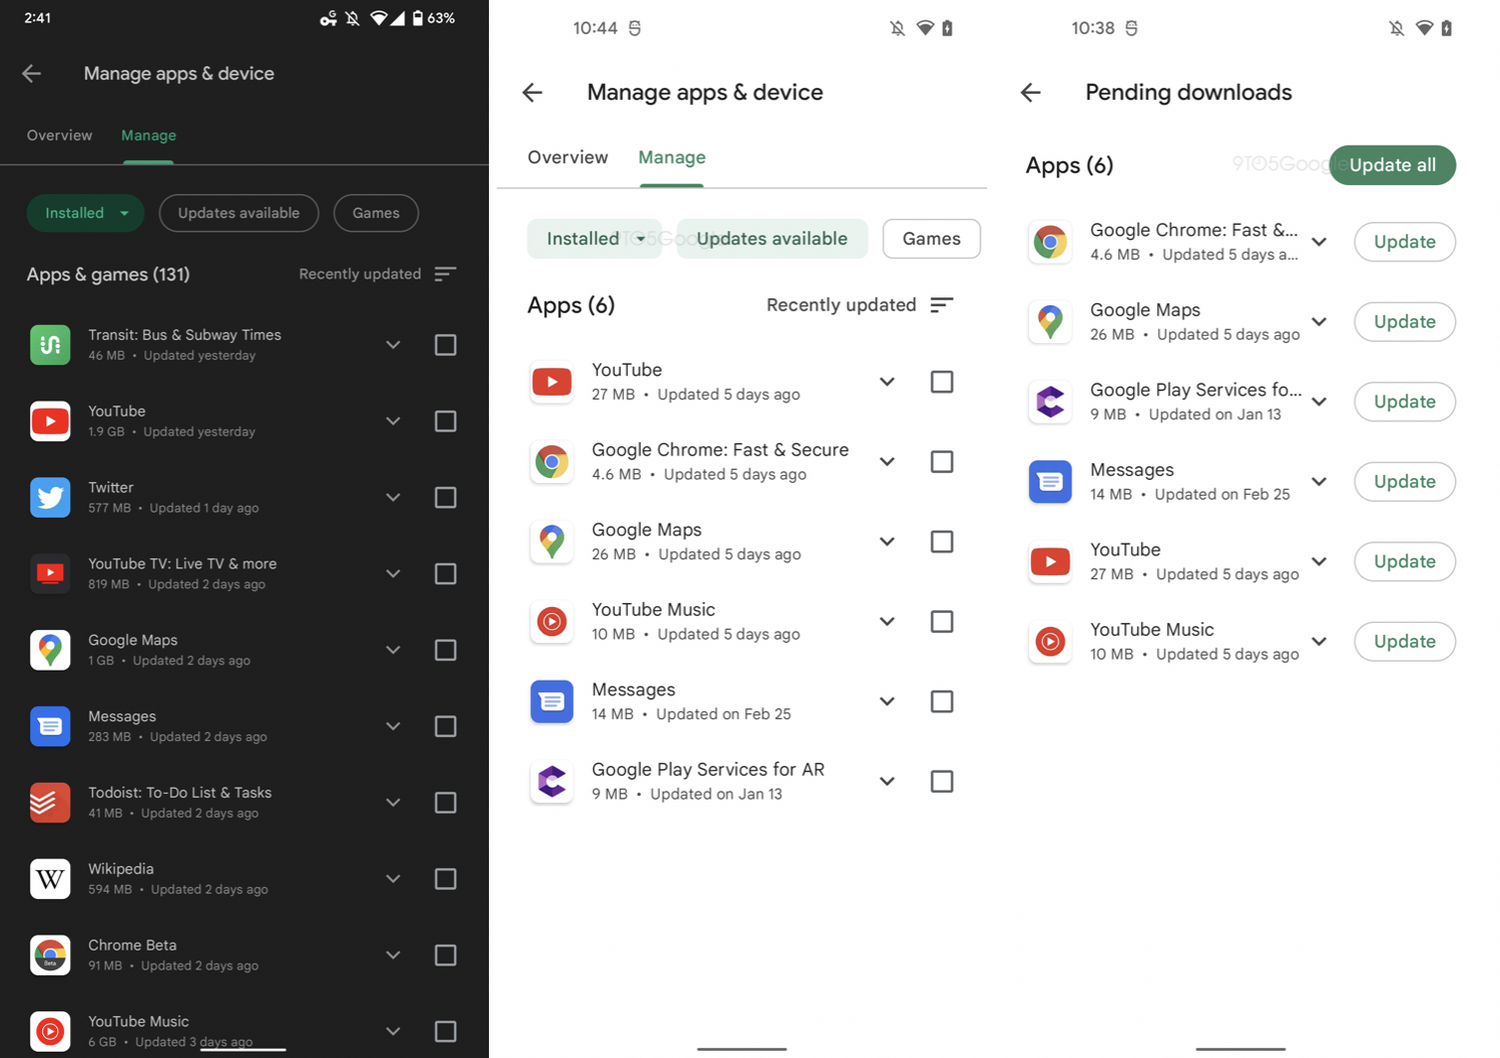This screenshot has height=1058, width=1500.
Task: Tap YouTube icon in middle Apps (6) list
Action: [x=552, y=382]
